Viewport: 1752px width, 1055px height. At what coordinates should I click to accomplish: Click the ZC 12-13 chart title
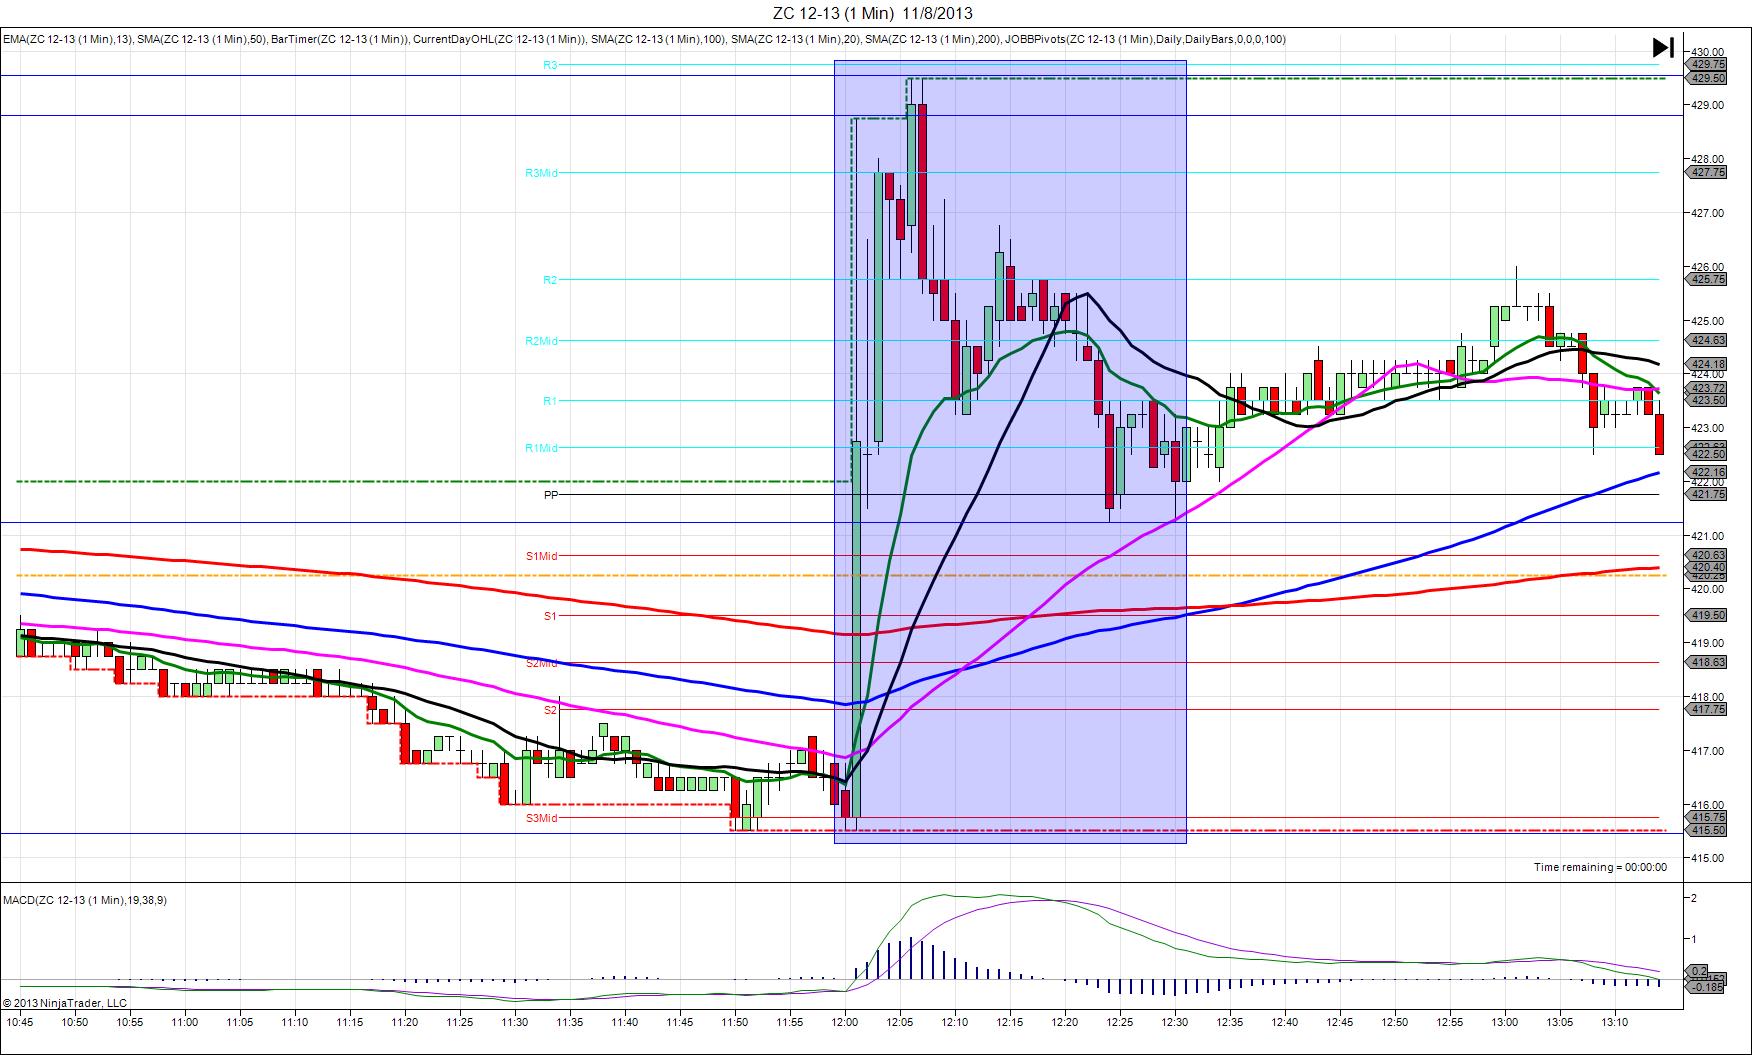click(x=872, y=13)
